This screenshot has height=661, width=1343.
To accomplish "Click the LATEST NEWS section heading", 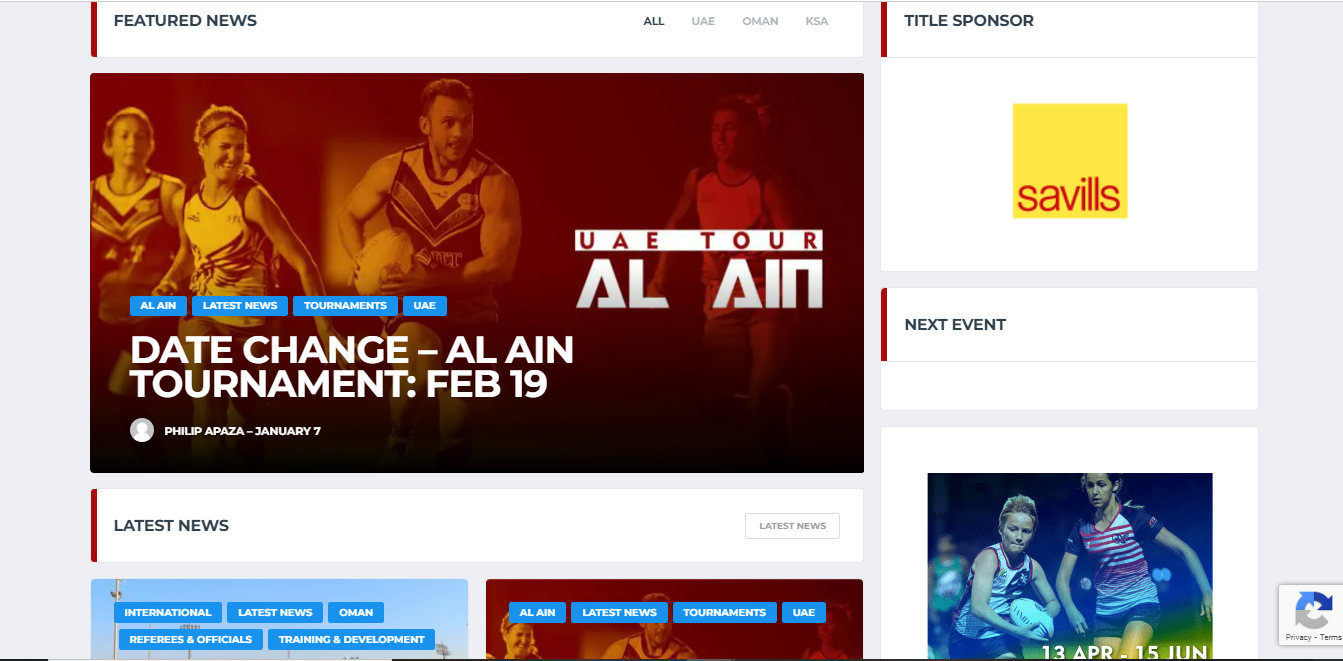I will coord(171,526).
